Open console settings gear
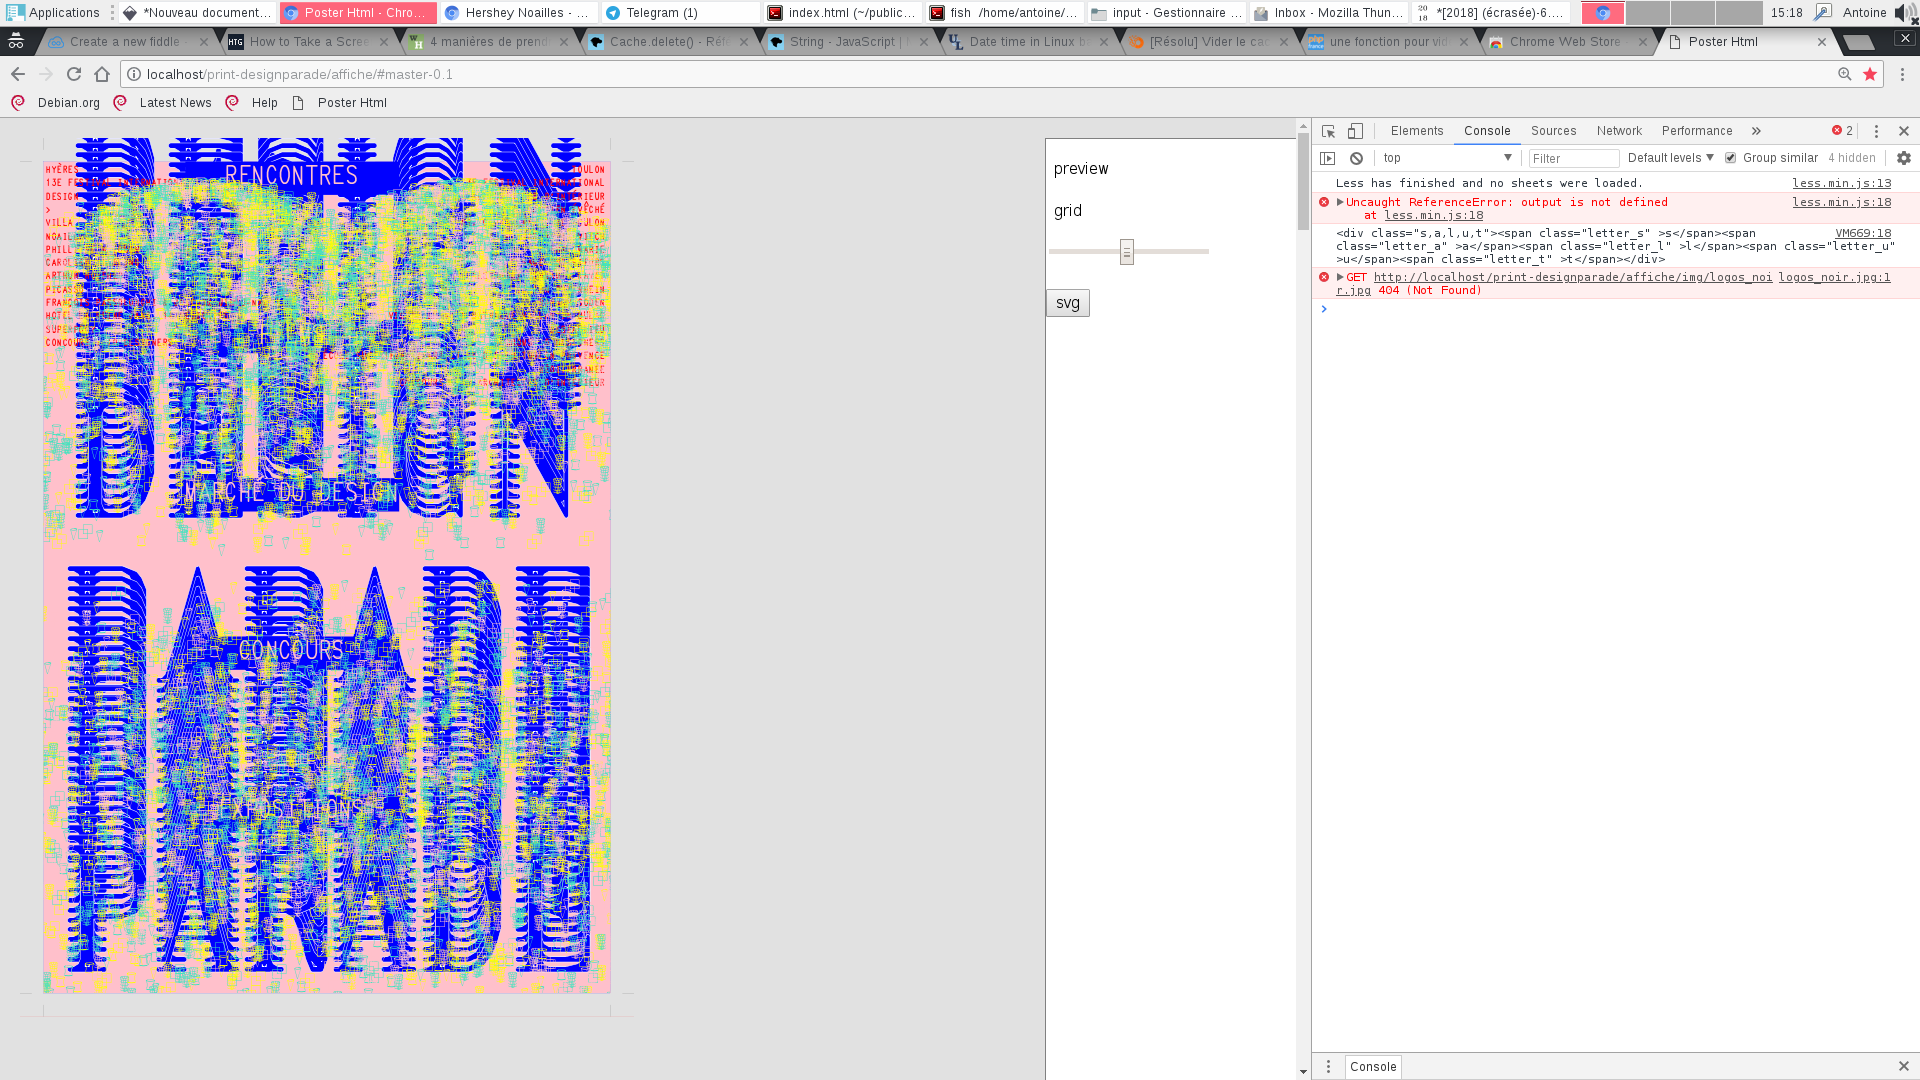This screenshot has width=1920, height=1080. tap(1903, 158)
